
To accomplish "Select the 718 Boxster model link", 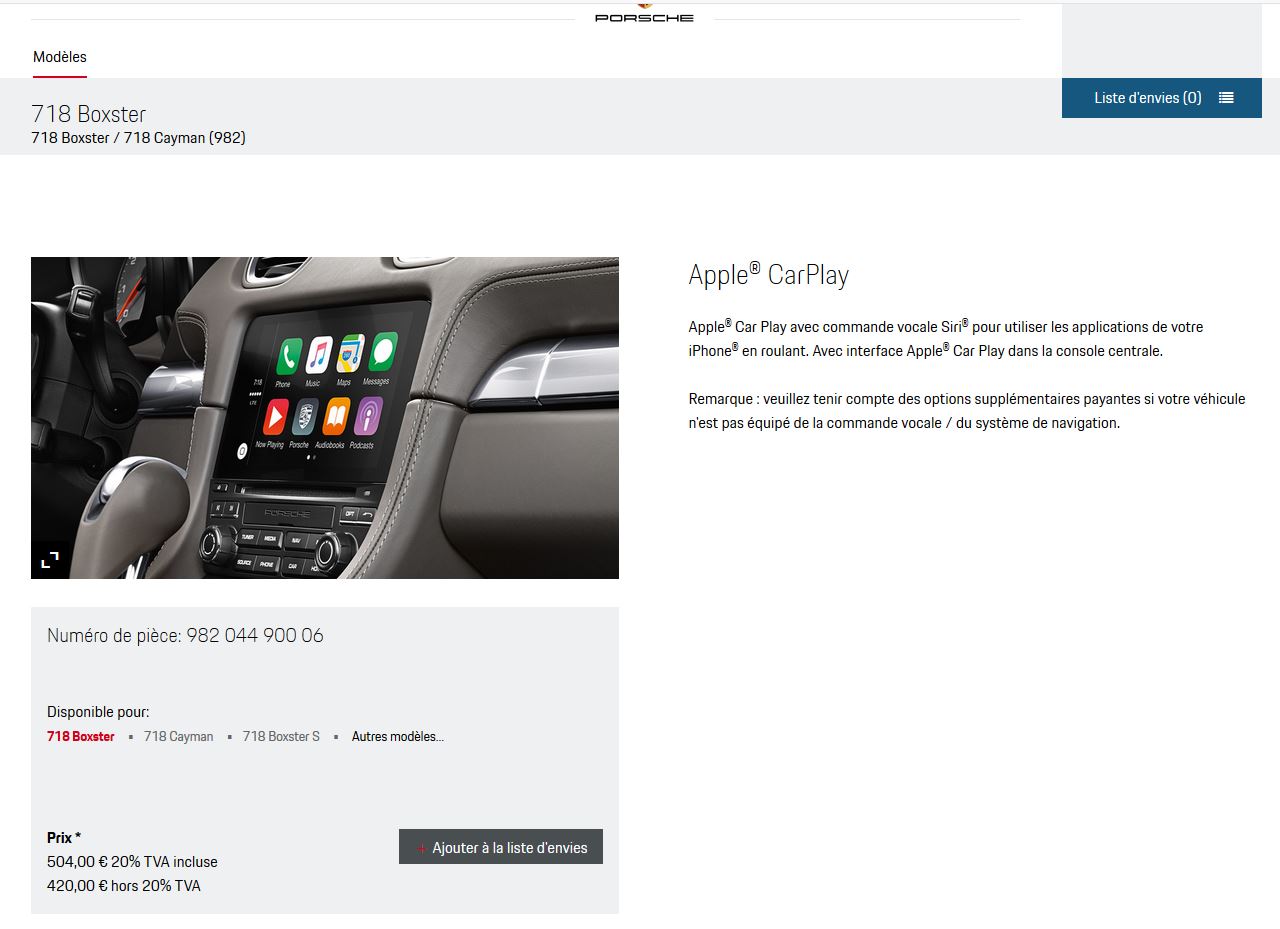I will pos(81,736).
